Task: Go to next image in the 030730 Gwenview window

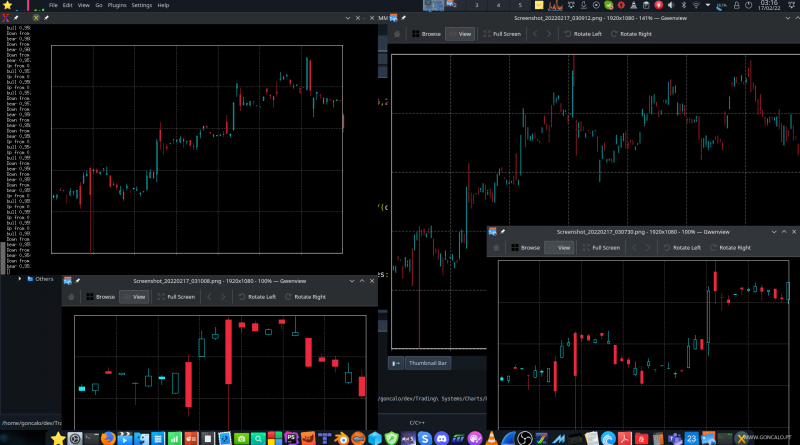Action: 647,247
